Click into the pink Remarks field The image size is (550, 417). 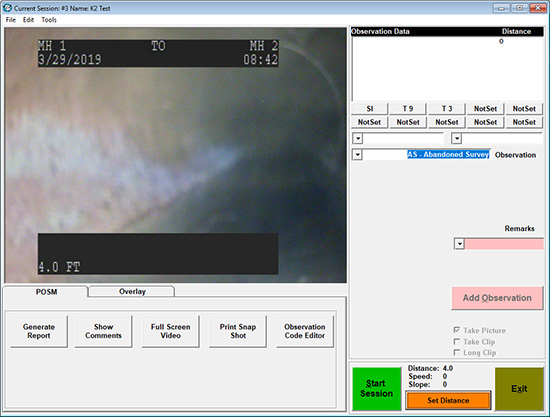[504, 244]
